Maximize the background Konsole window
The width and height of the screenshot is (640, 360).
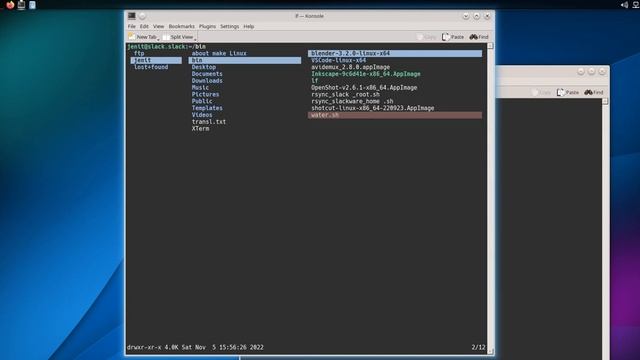[x=591, y=71]
